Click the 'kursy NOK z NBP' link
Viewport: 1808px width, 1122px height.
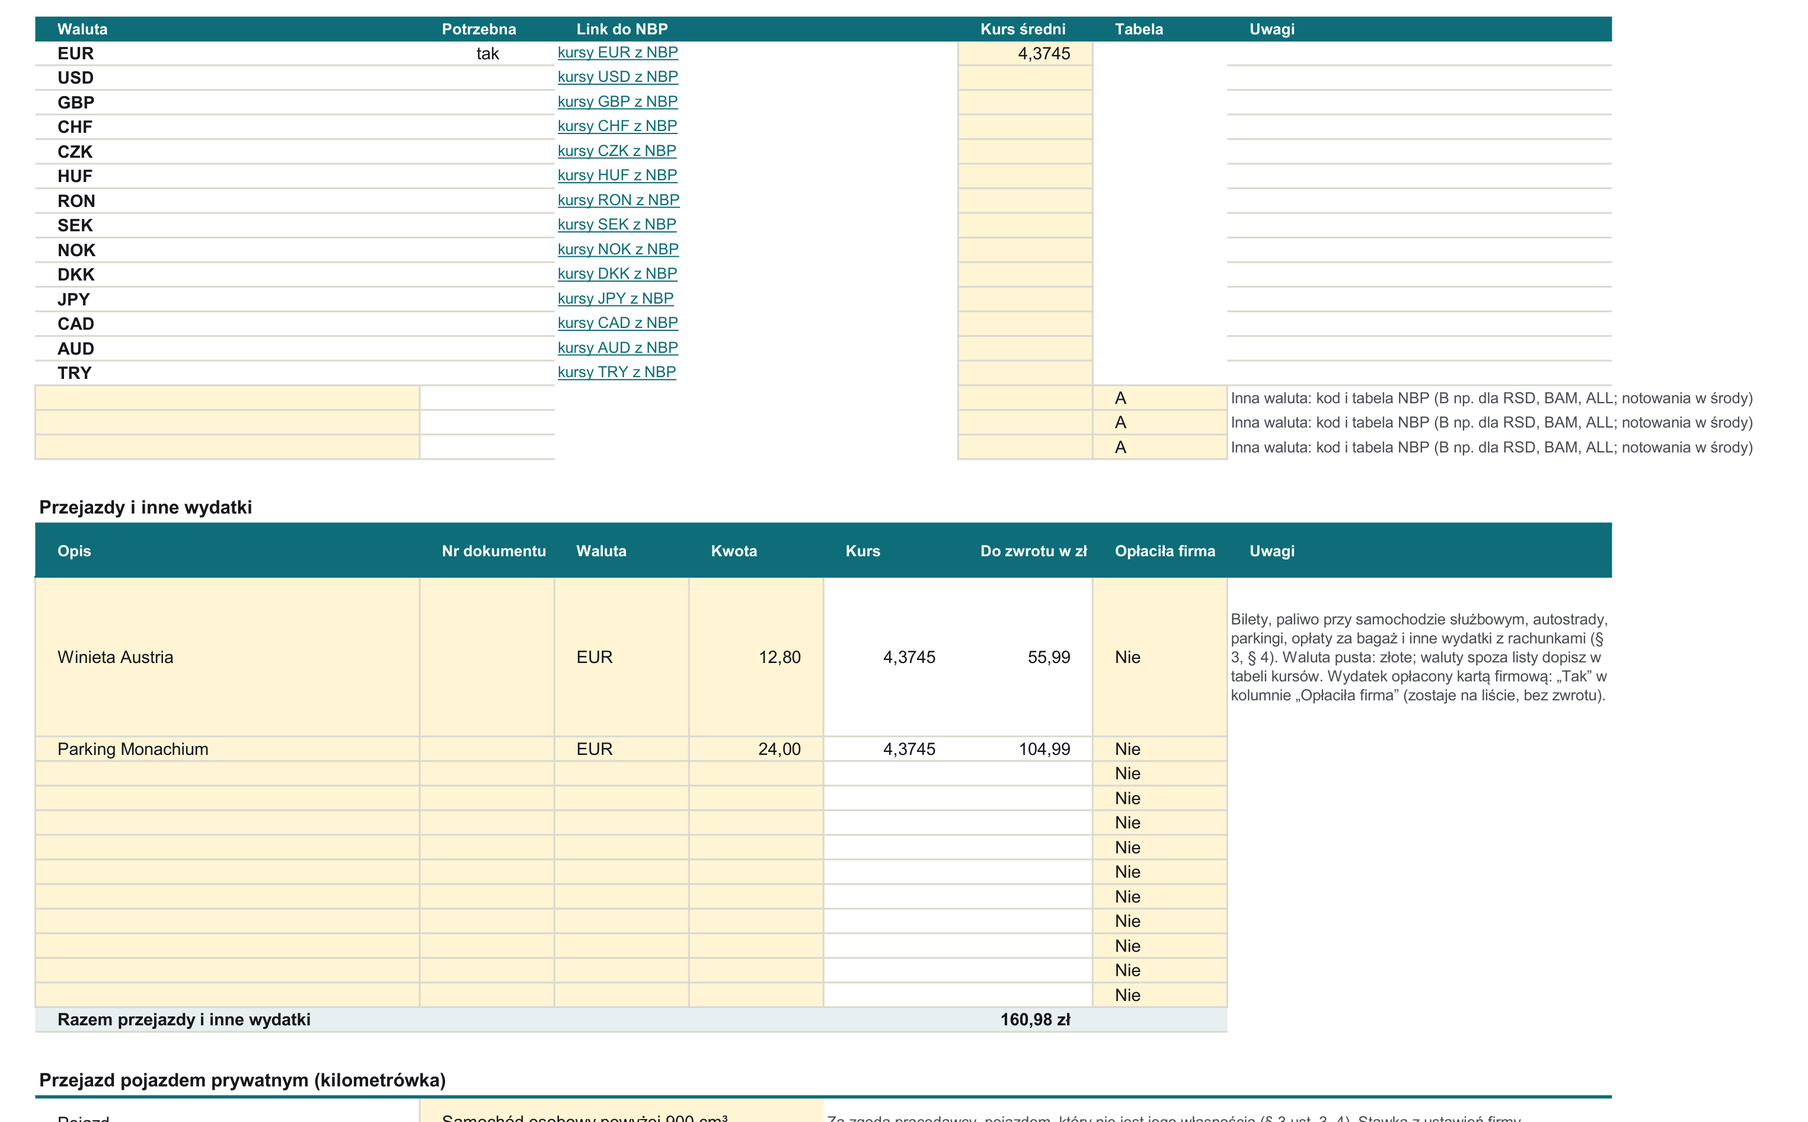pos(618,249)
